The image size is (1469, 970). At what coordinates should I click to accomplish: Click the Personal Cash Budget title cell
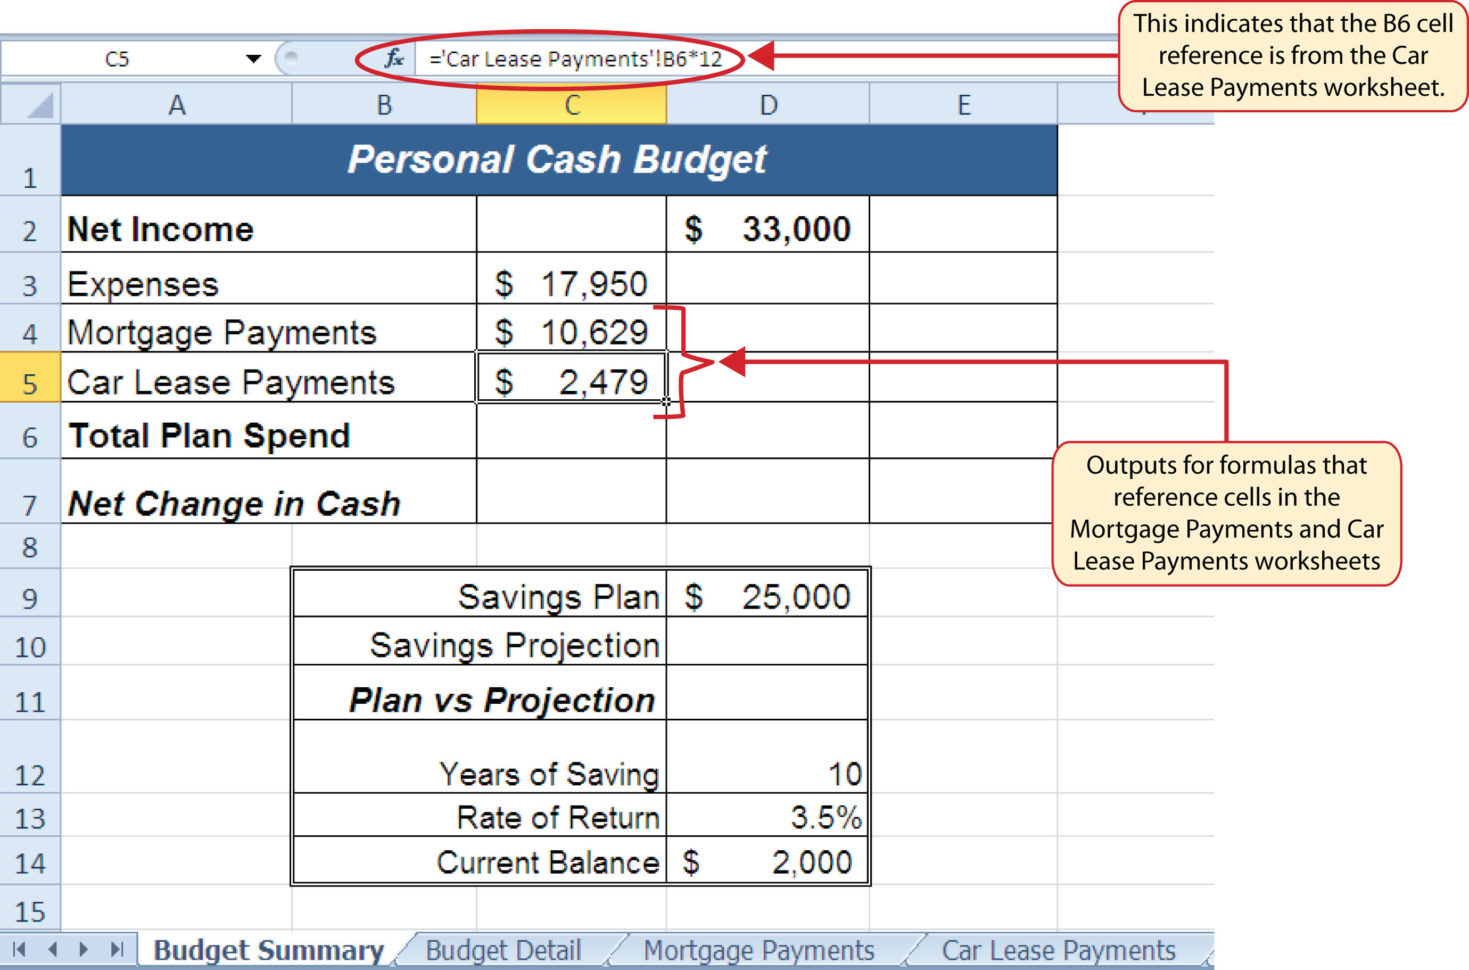pos(559,160)
